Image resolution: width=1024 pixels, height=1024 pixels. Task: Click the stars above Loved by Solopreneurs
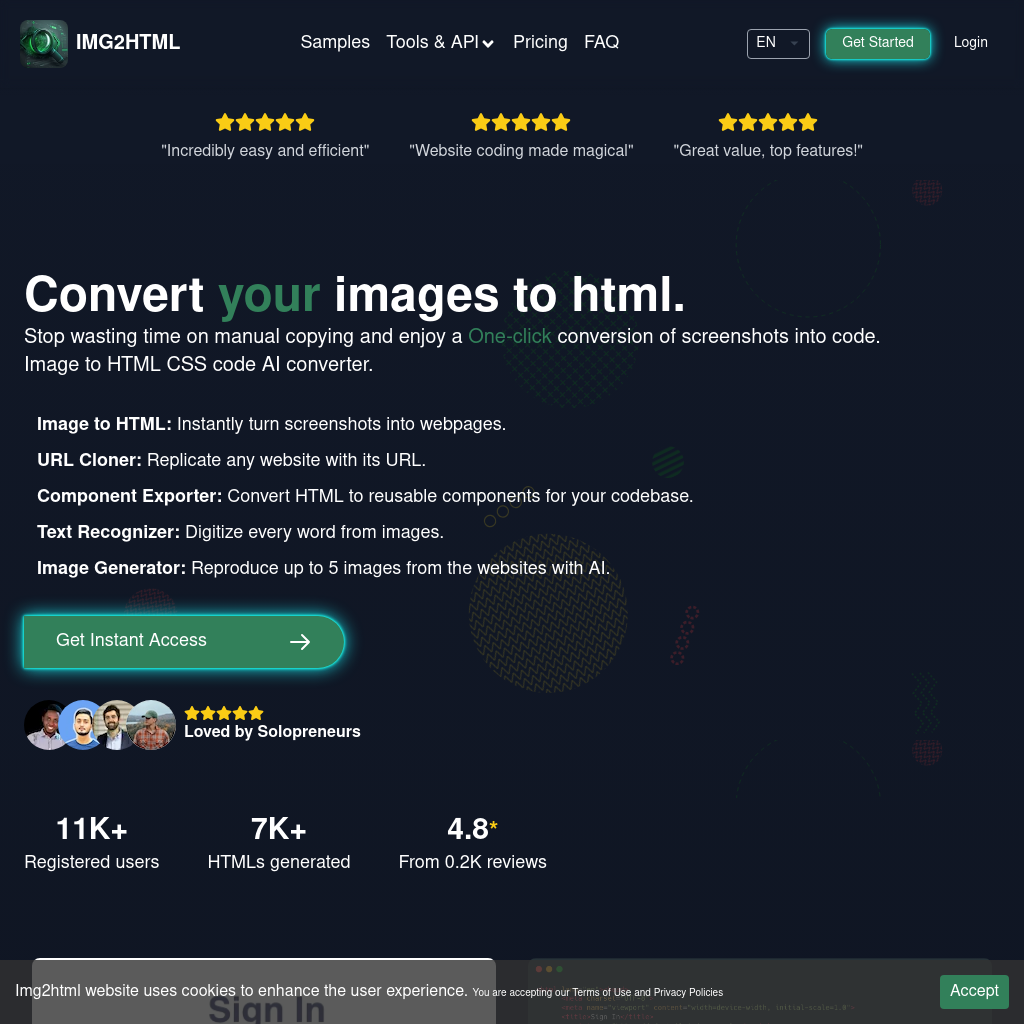tap(224, 713)
